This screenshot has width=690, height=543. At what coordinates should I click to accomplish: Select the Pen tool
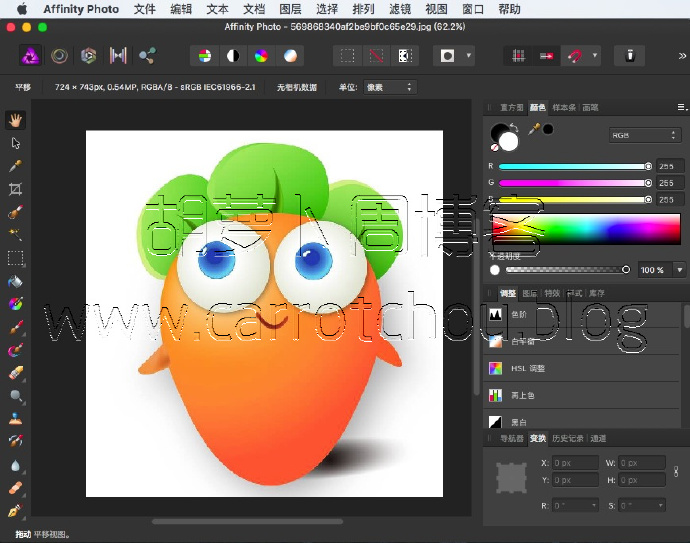click(15, 510)
